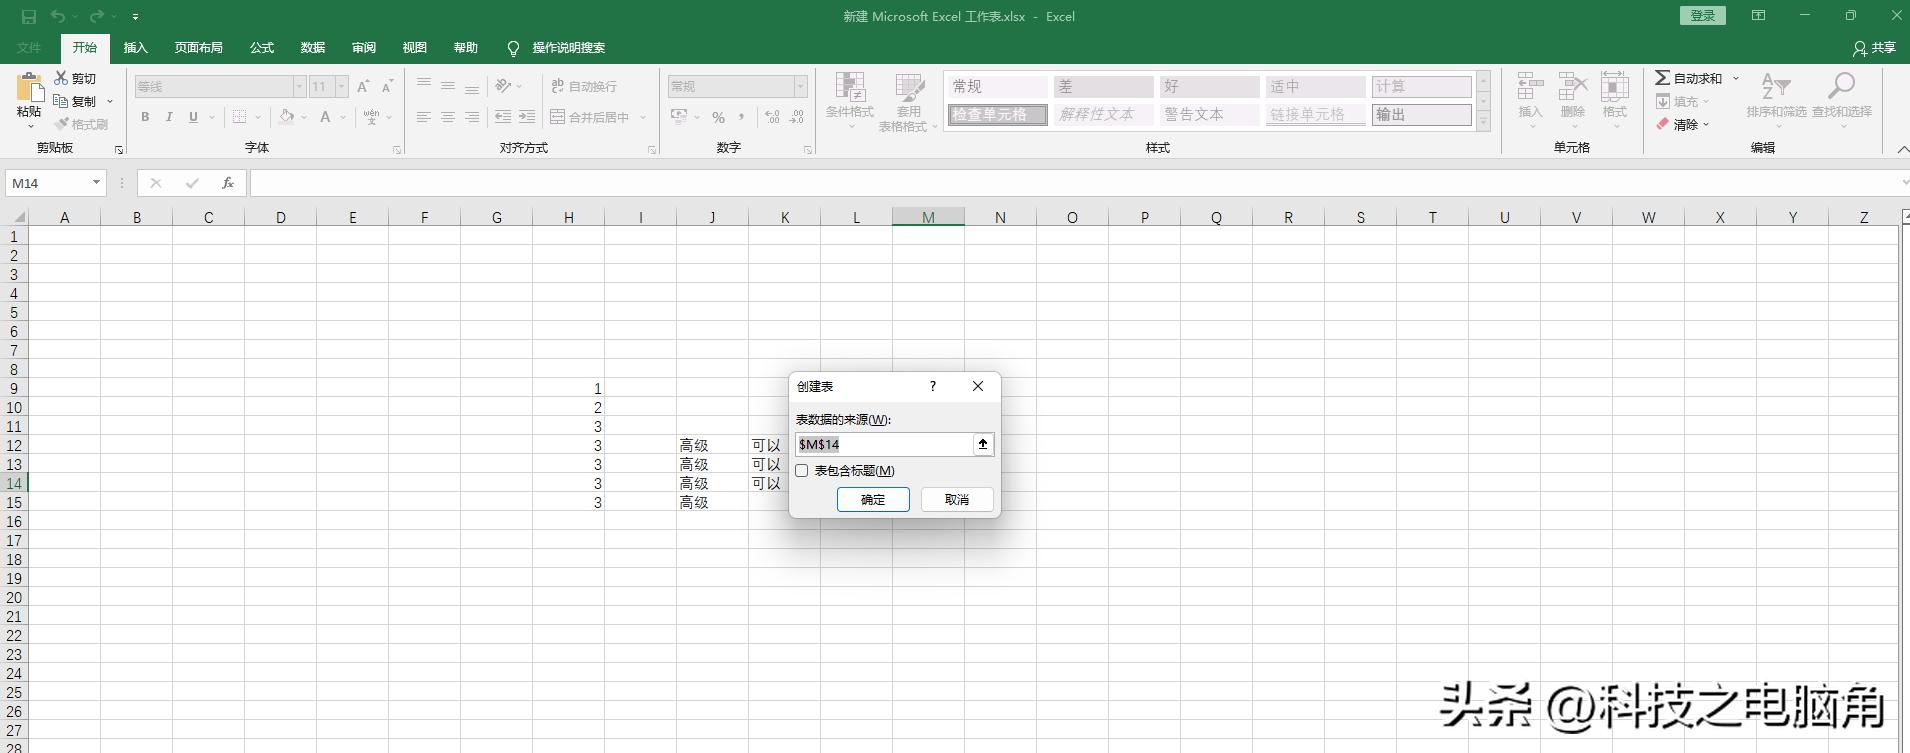Toggle Wrap Text (自动换行)

tap(584, 87)
